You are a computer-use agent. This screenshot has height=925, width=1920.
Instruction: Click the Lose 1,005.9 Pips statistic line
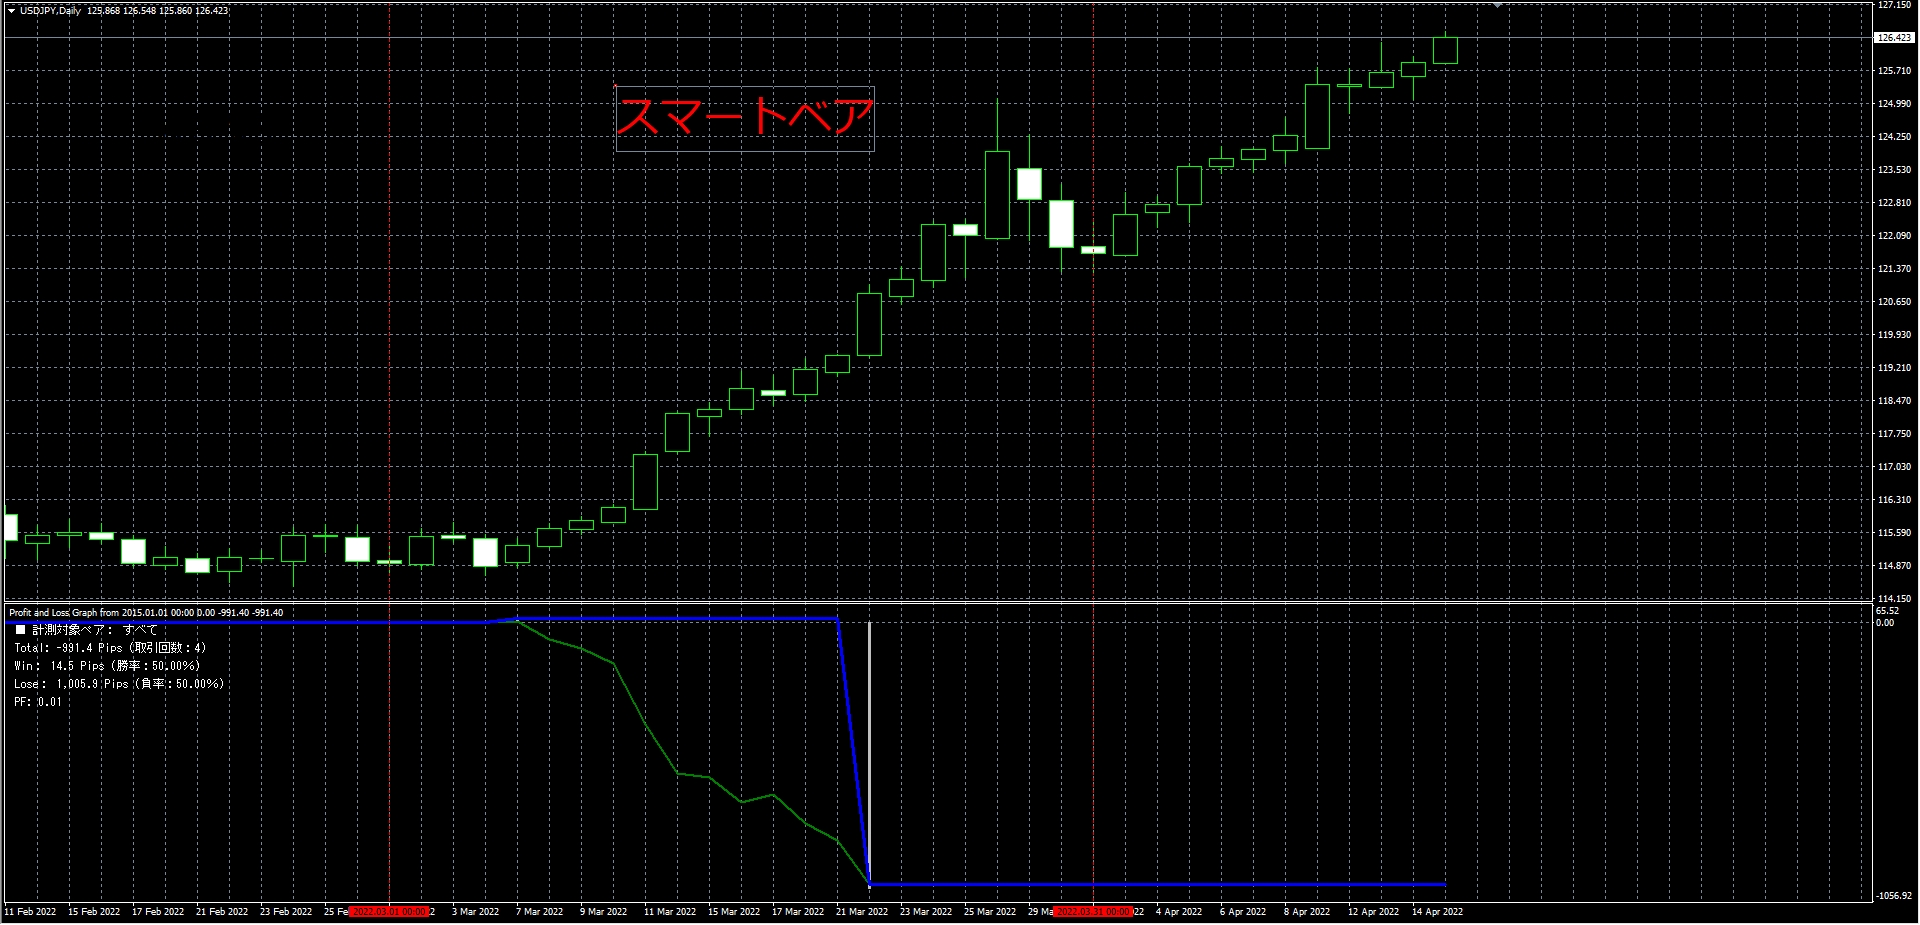coord(119,684)
